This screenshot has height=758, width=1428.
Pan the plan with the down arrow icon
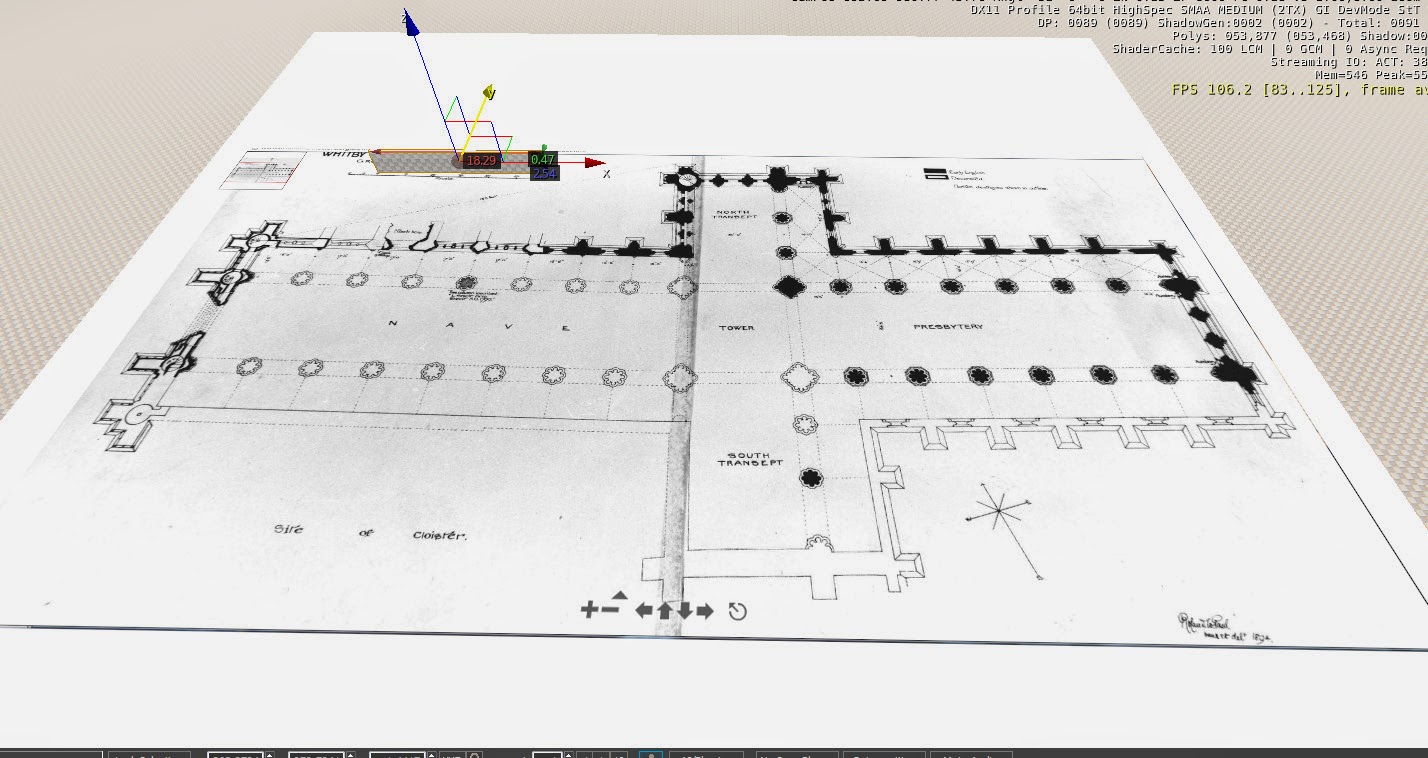click(x=685, y=610)
